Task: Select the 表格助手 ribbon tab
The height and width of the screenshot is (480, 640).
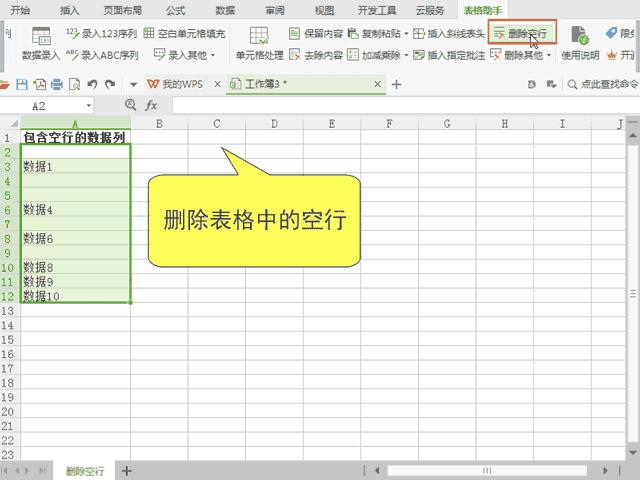Action: coord(483,10)
